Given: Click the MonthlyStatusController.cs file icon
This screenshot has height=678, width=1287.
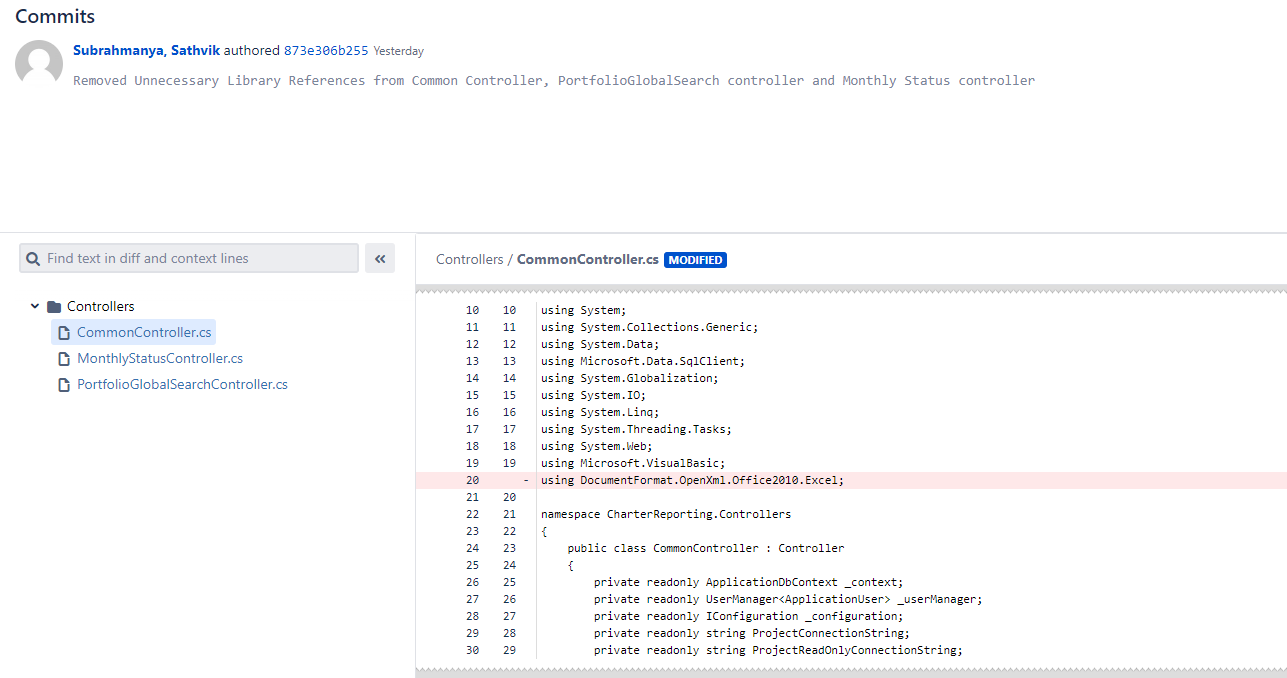Looking at the screenshot, I should point(63,358).
